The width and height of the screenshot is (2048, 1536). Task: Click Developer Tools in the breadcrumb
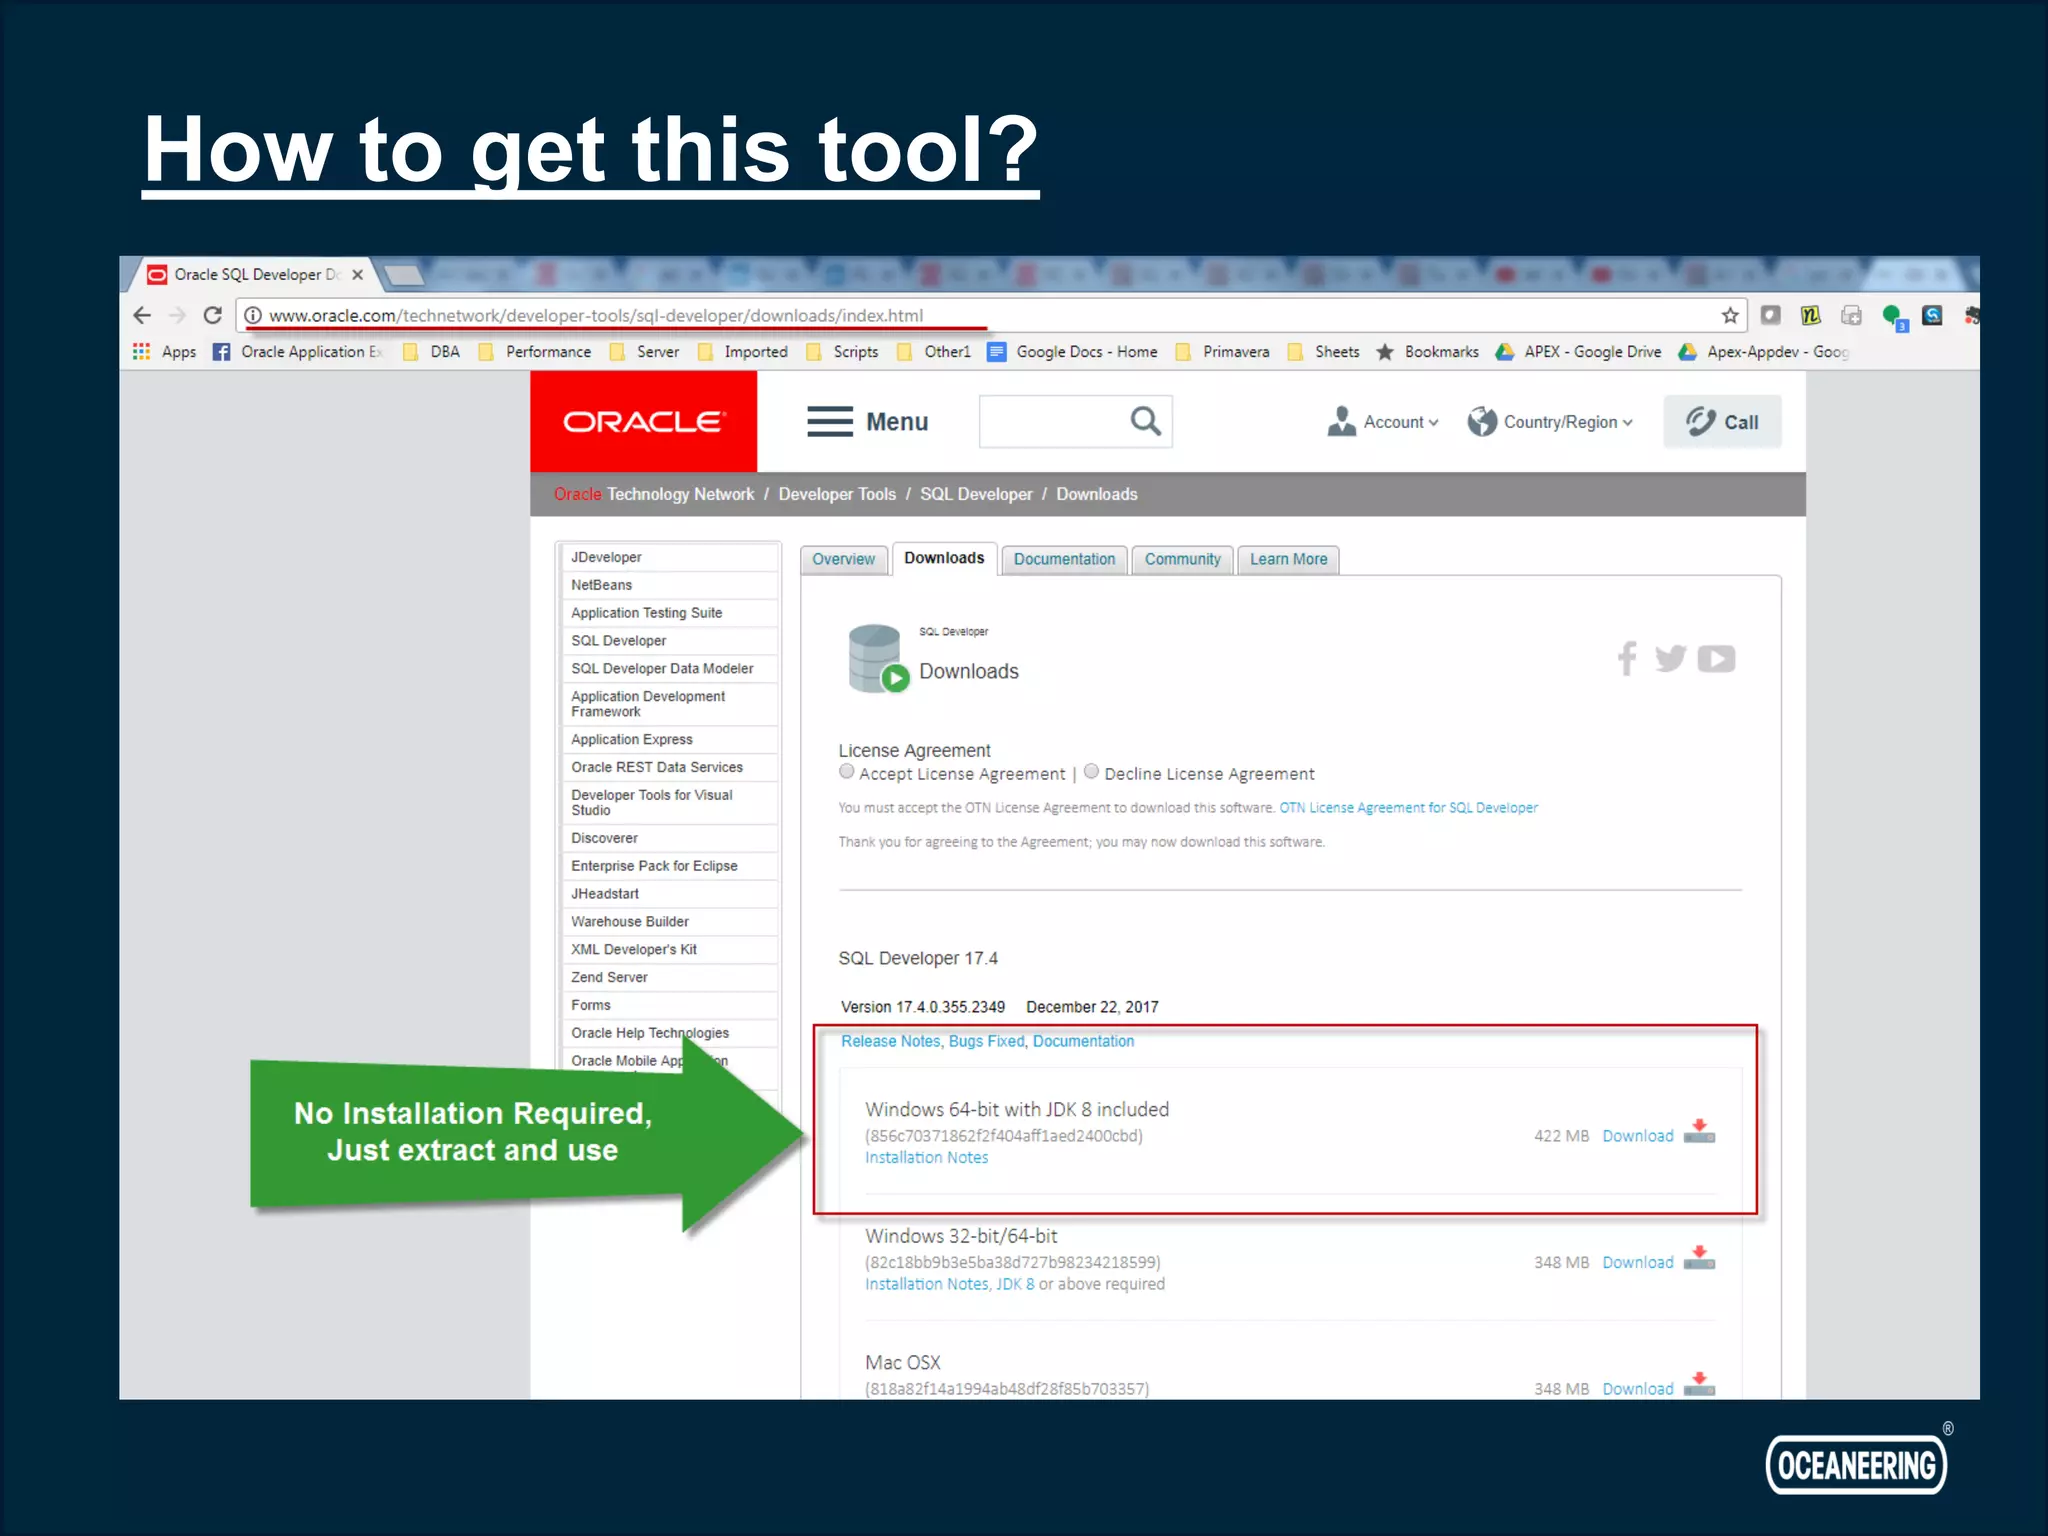coord(837,494)
